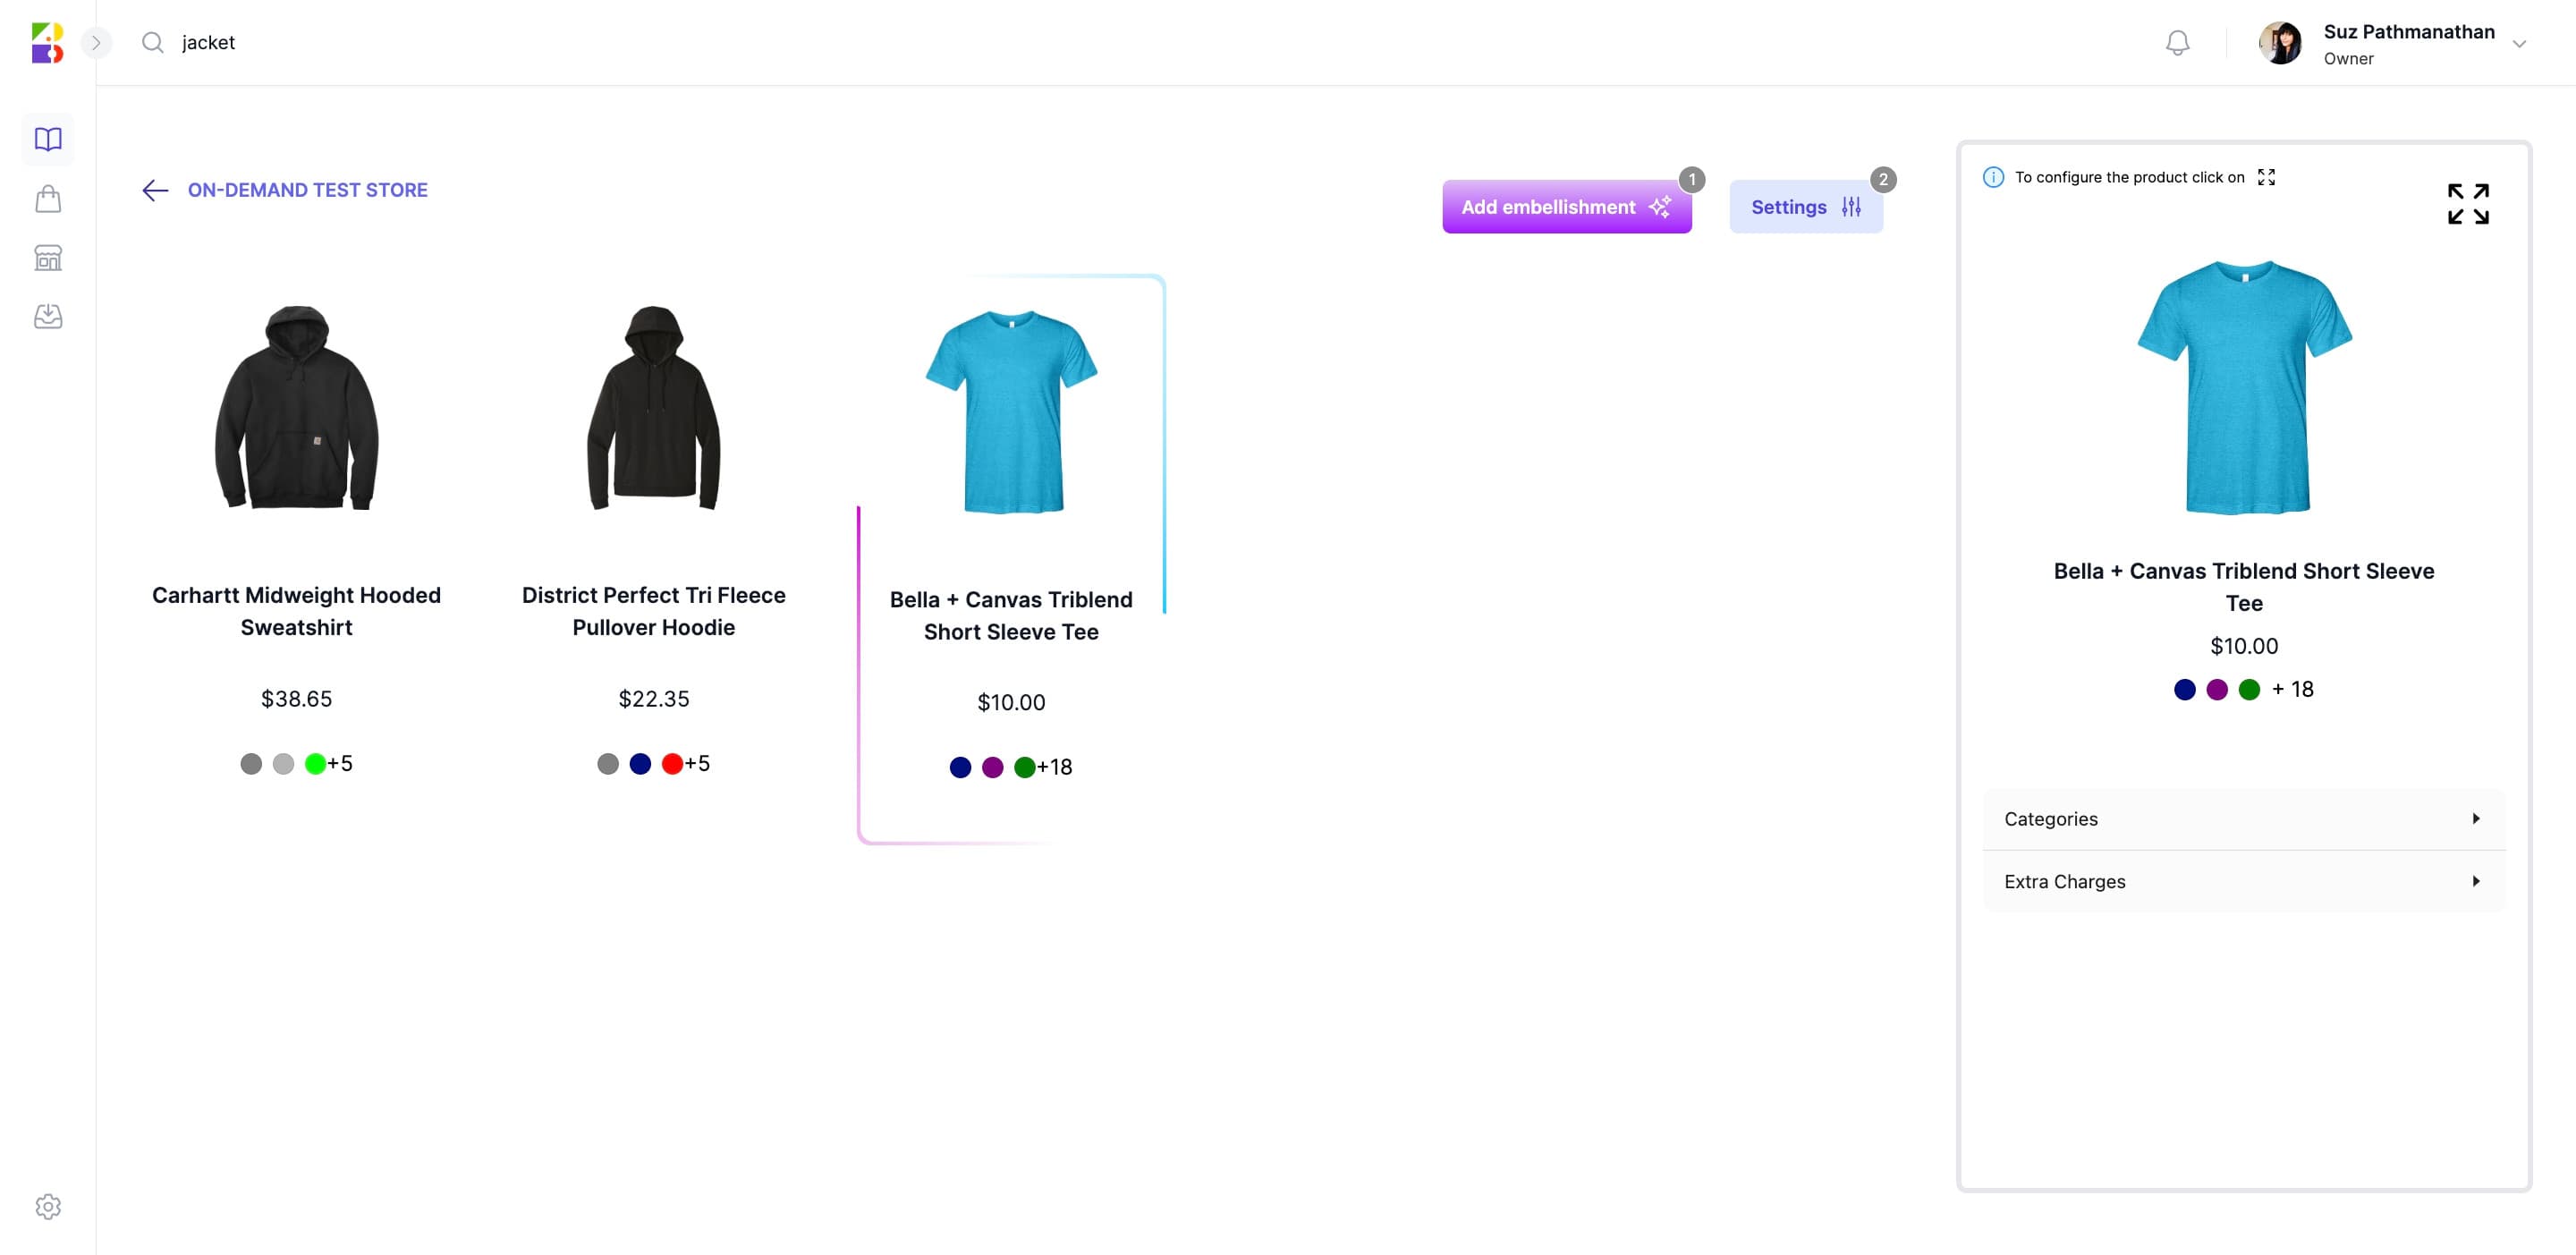This screenshot has width=2576, height=1255.
Task: Pick gray swatch under District hoodie
Action: [608, 764]
